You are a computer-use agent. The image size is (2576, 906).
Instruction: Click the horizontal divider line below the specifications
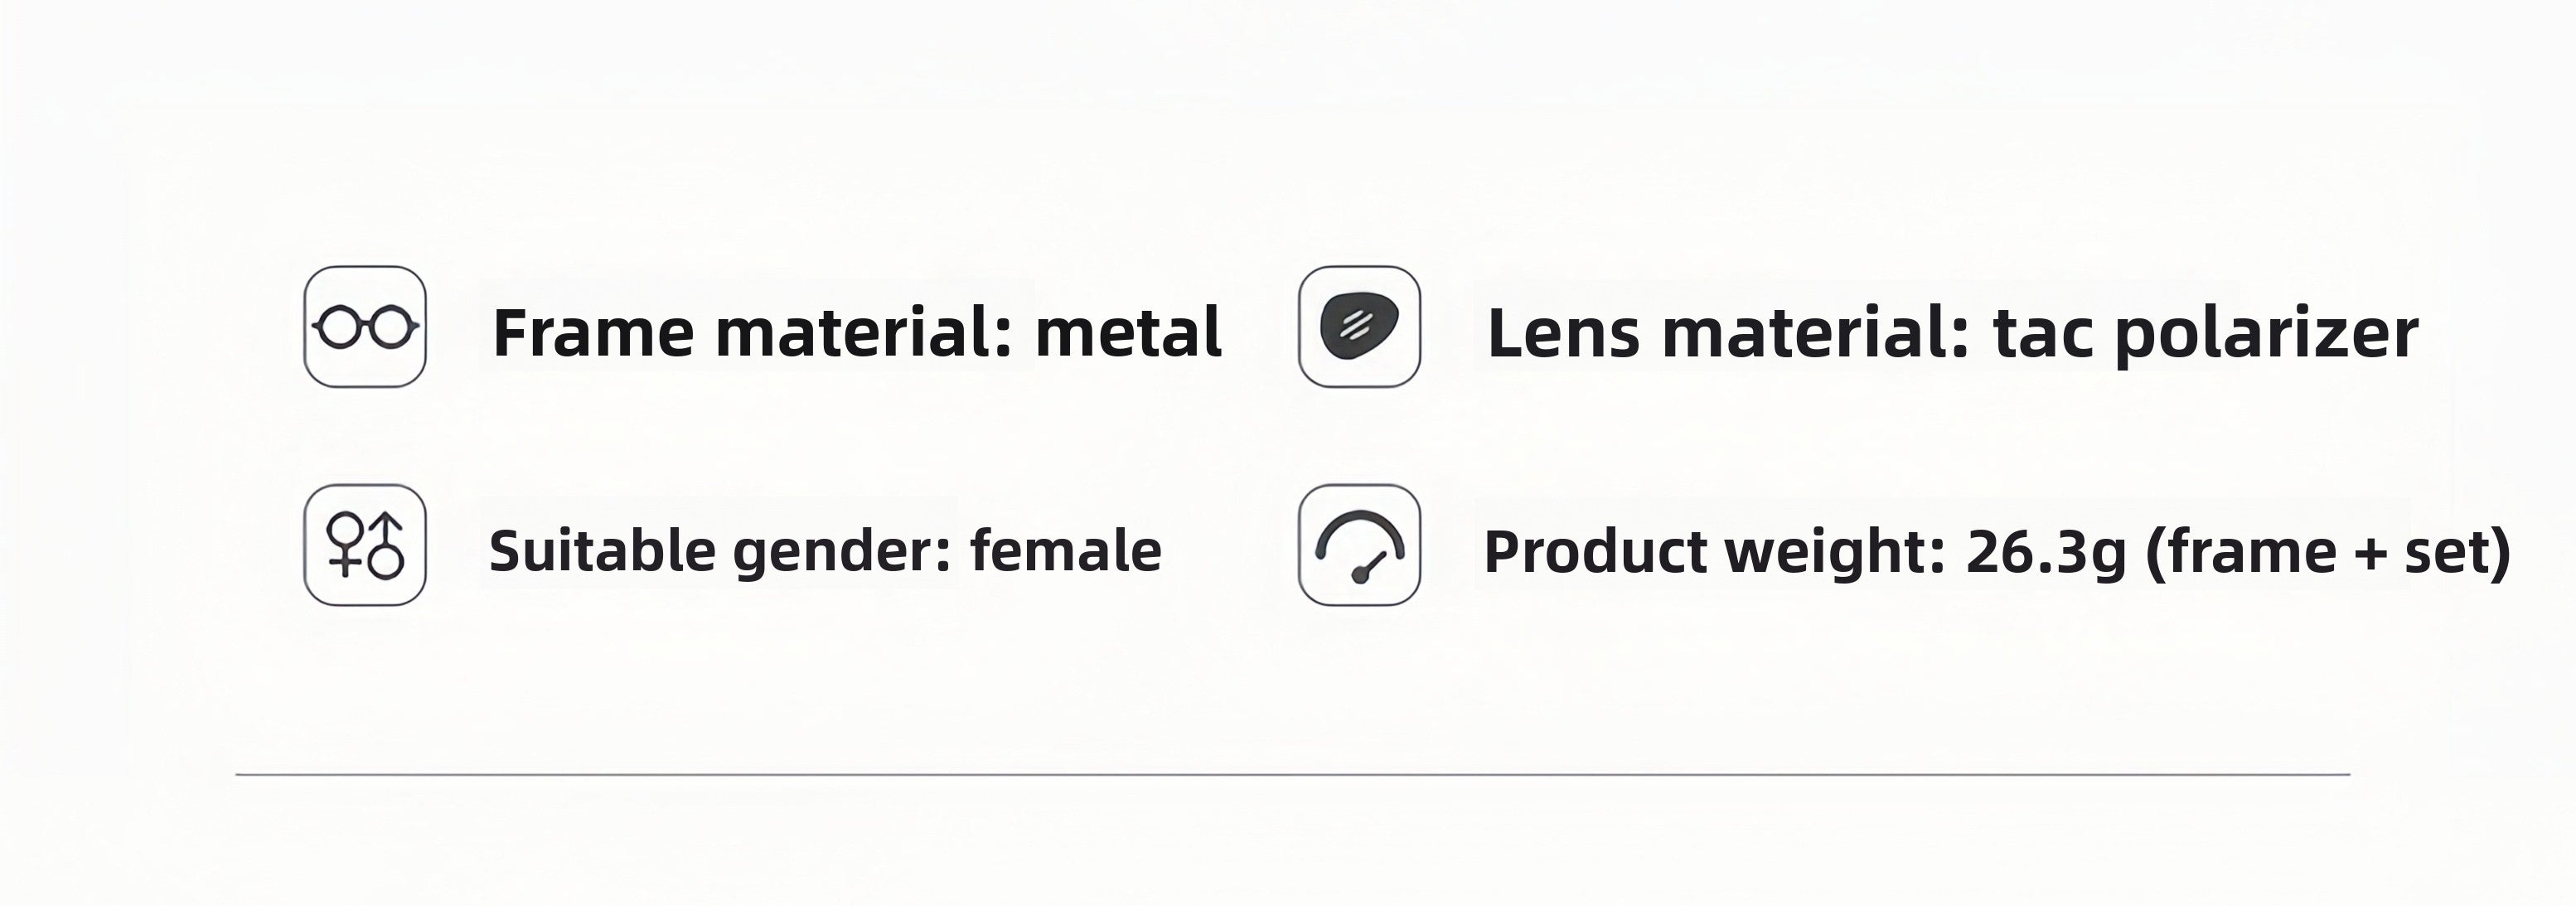[x=1292, y=774]
